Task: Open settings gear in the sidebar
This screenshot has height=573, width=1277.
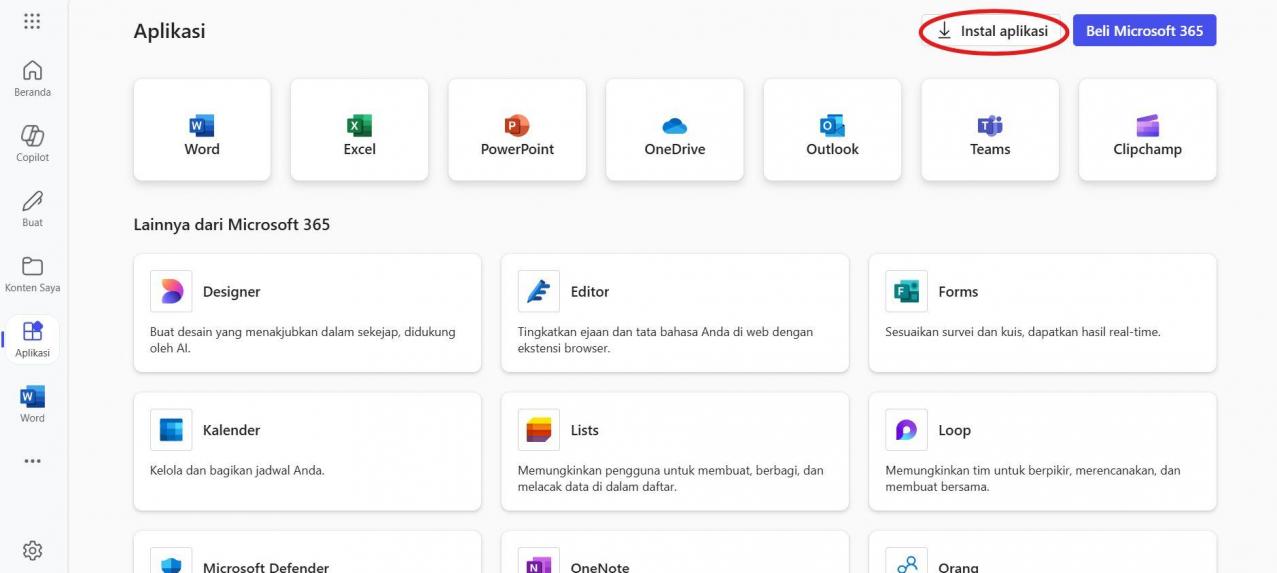Action: click(32, 550)
